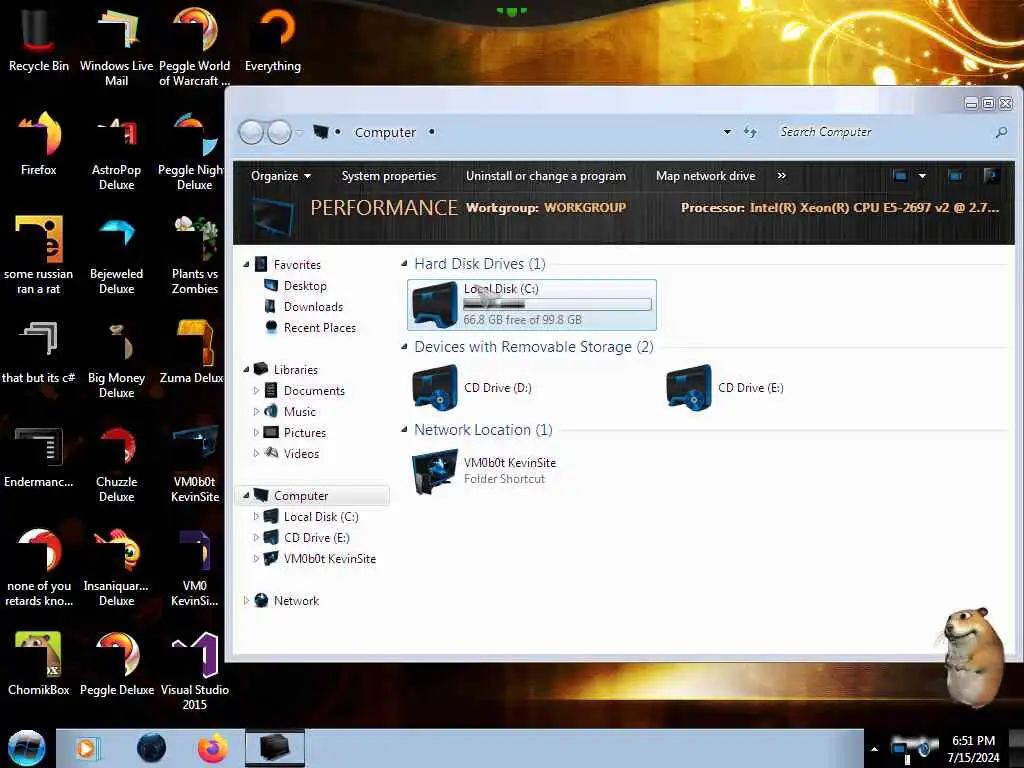Select Insaniquarium Deluxe desktop icon
The width and height of the screenshot is (1024, 768).
point(116,568)
